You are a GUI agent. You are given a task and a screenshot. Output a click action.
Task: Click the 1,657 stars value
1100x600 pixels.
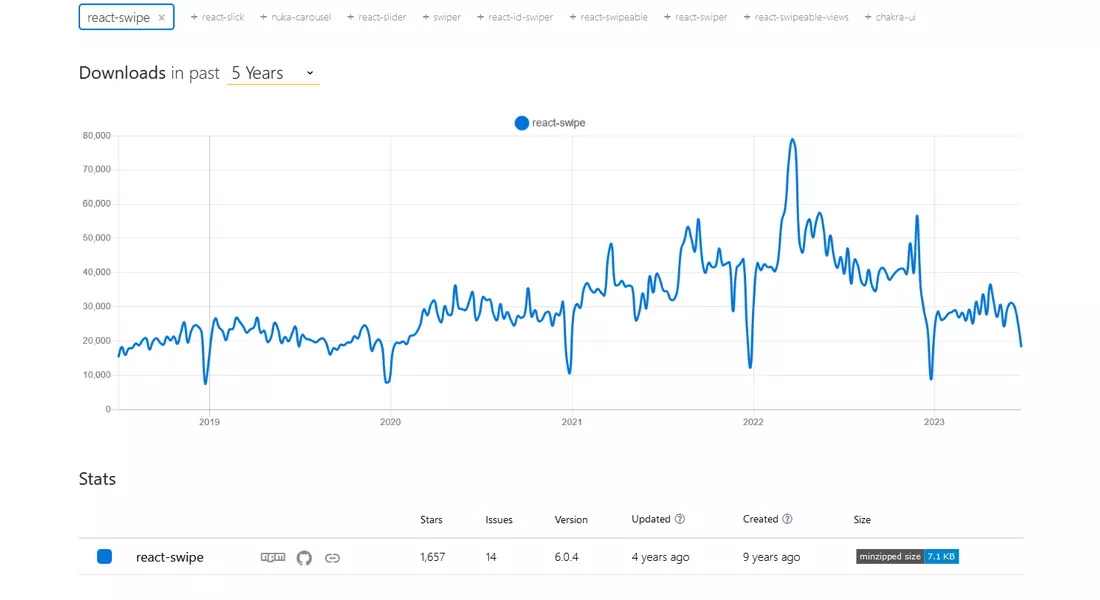[433, 557]
